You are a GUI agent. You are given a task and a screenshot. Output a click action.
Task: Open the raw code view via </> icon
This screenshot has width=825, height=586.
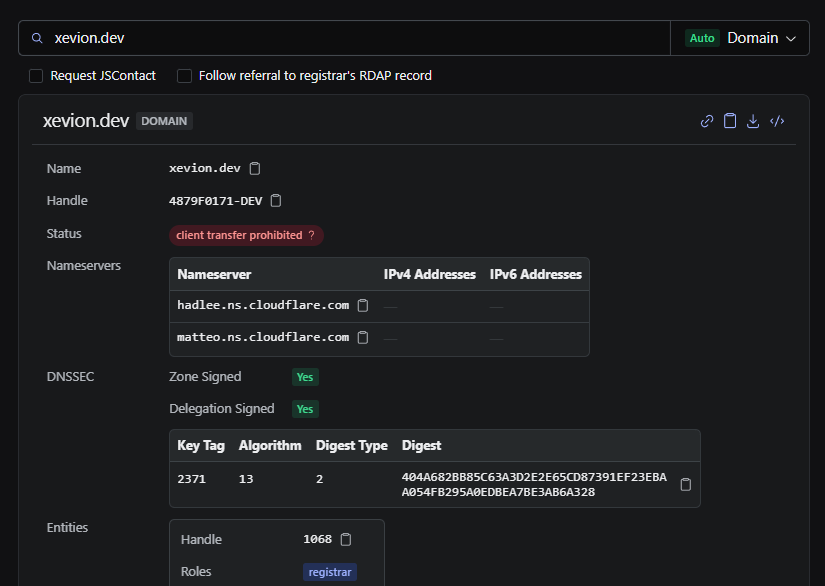[x=777, y=121]
